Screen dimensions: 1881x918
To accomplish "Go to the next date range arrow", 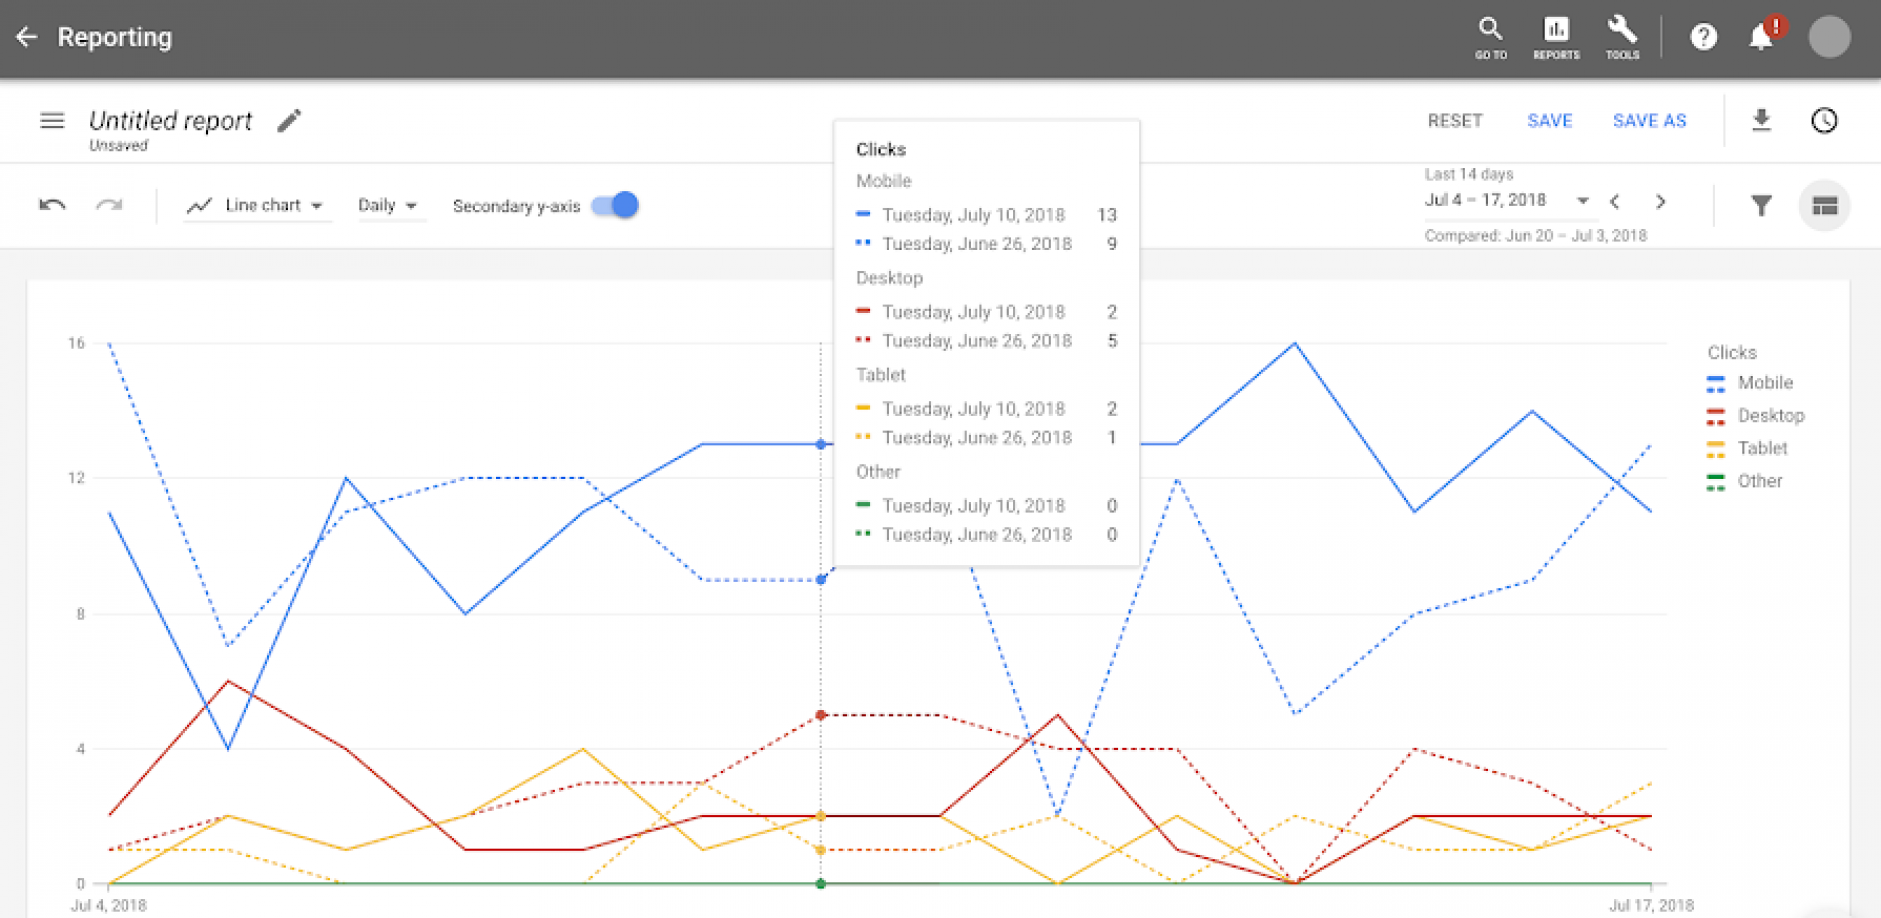I will [1660, 202].
